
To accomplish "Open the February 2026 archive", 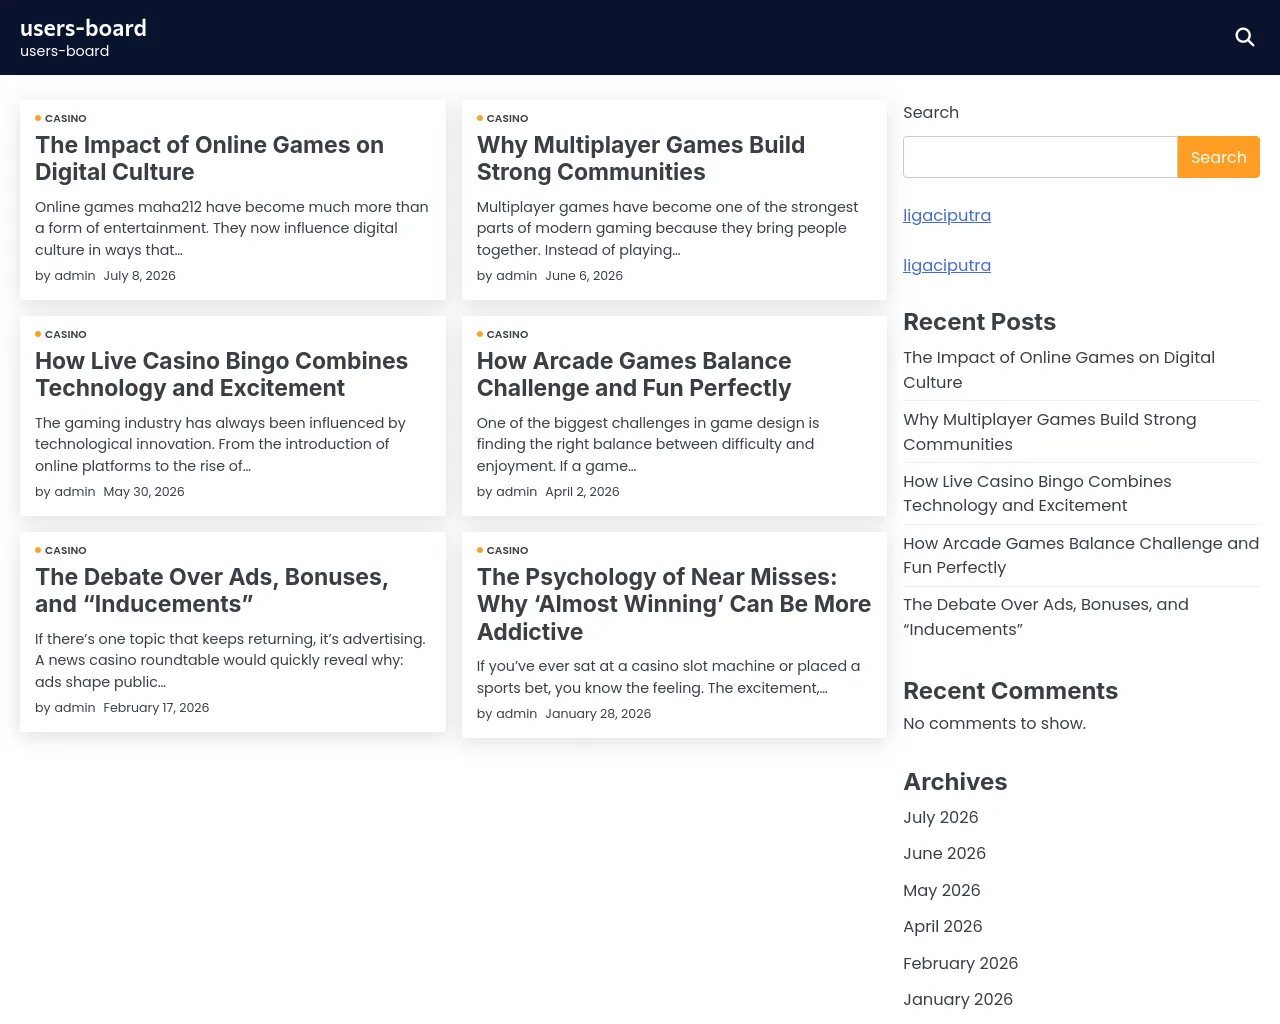I will tap(960, 963).
